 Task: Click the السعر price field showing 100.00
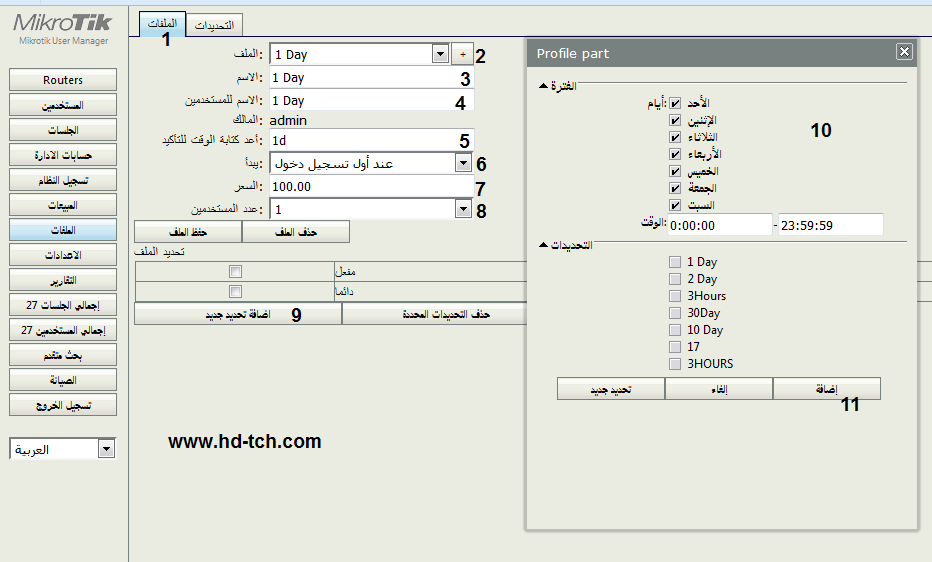[x=370, y=187]
